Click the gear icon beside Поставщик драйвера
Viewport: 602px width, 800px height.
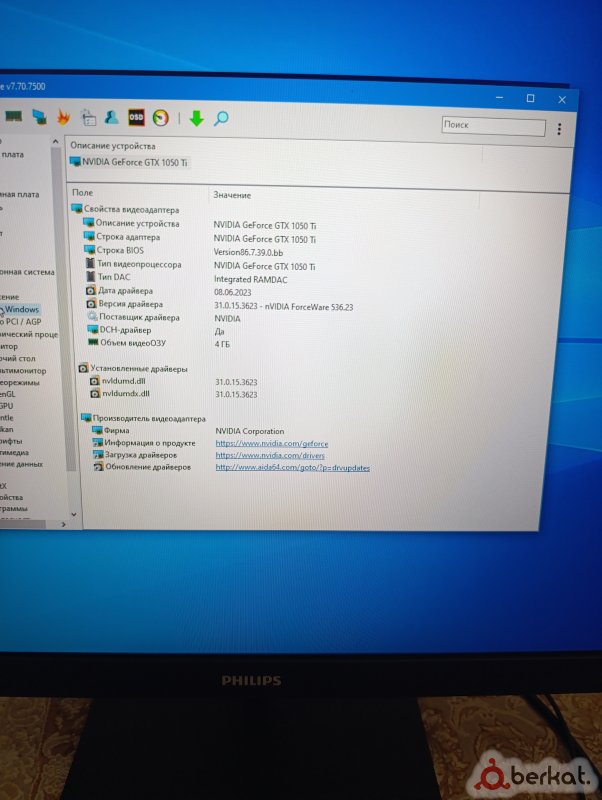click(92, 317)
